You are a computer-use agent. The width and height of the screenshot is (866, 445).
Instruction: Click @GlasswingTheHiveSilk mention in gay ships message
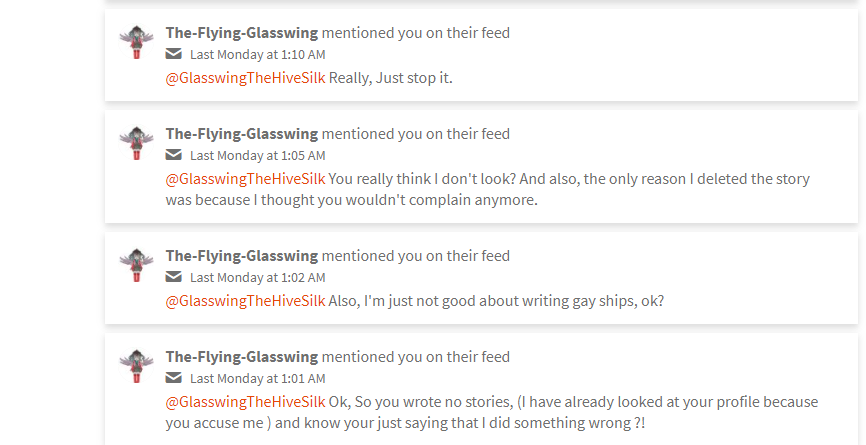pyautogui.click(x=245, y=300)
